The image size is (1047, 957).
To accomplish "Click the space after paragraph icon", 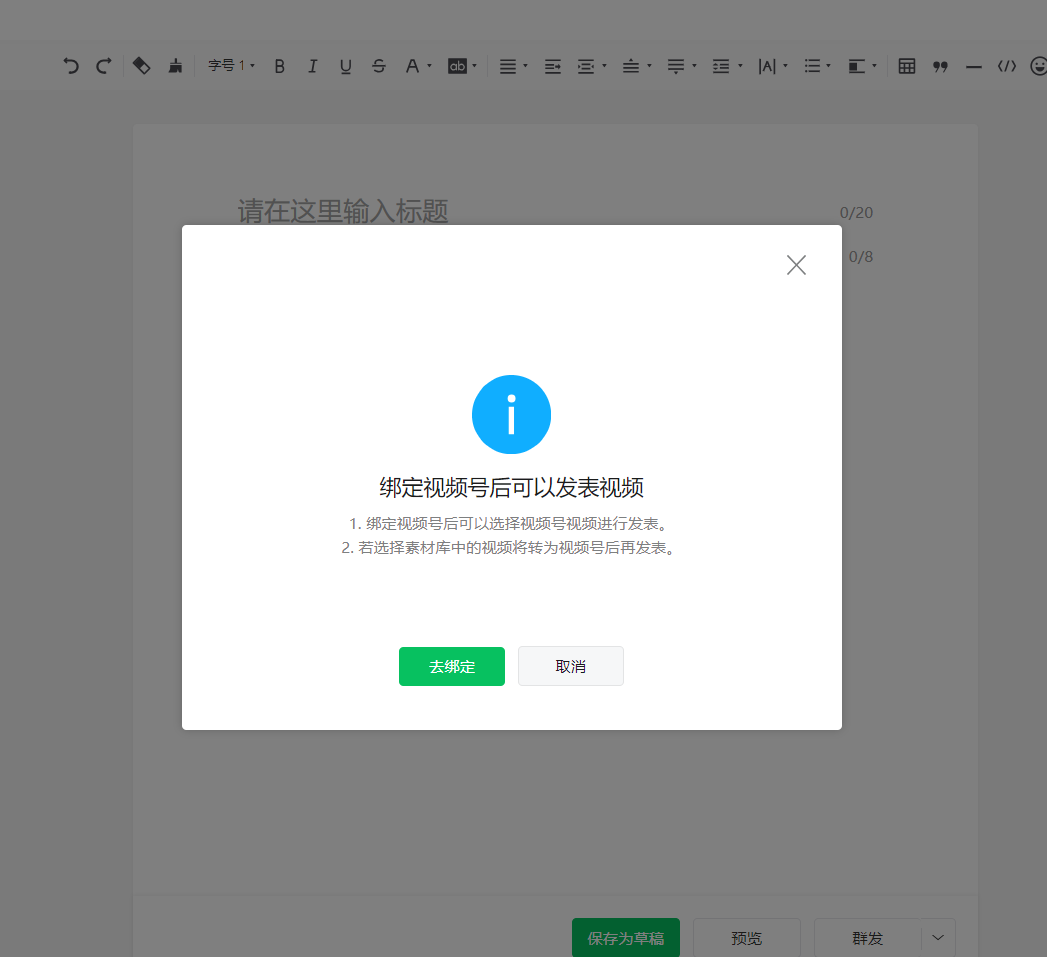I will click(x=676, y=66).
